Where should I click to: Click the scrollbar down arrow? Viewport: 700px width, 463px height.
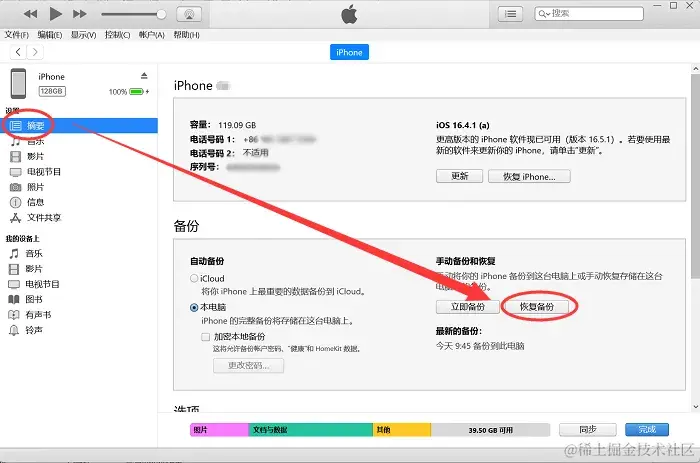point(696,407)
